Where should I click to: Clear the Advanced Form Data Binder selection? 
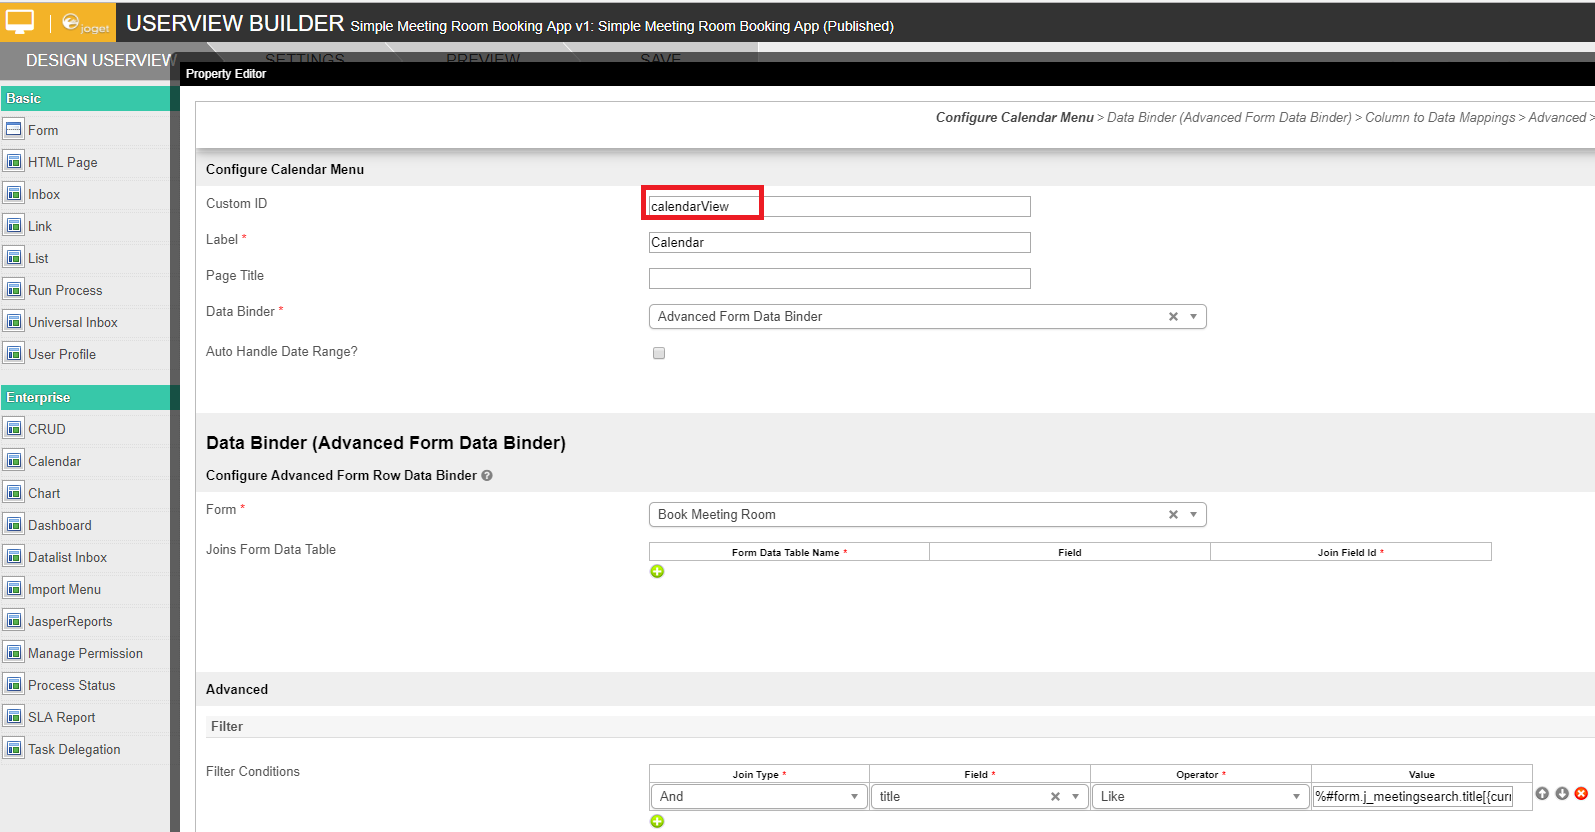pos(1173,317)
